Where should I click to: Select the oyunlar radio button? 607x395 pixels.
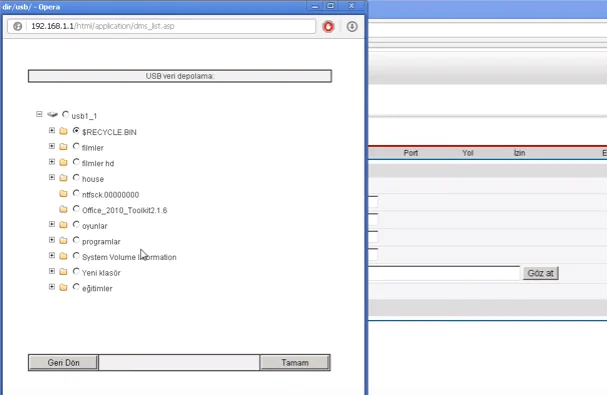[76, 225]
